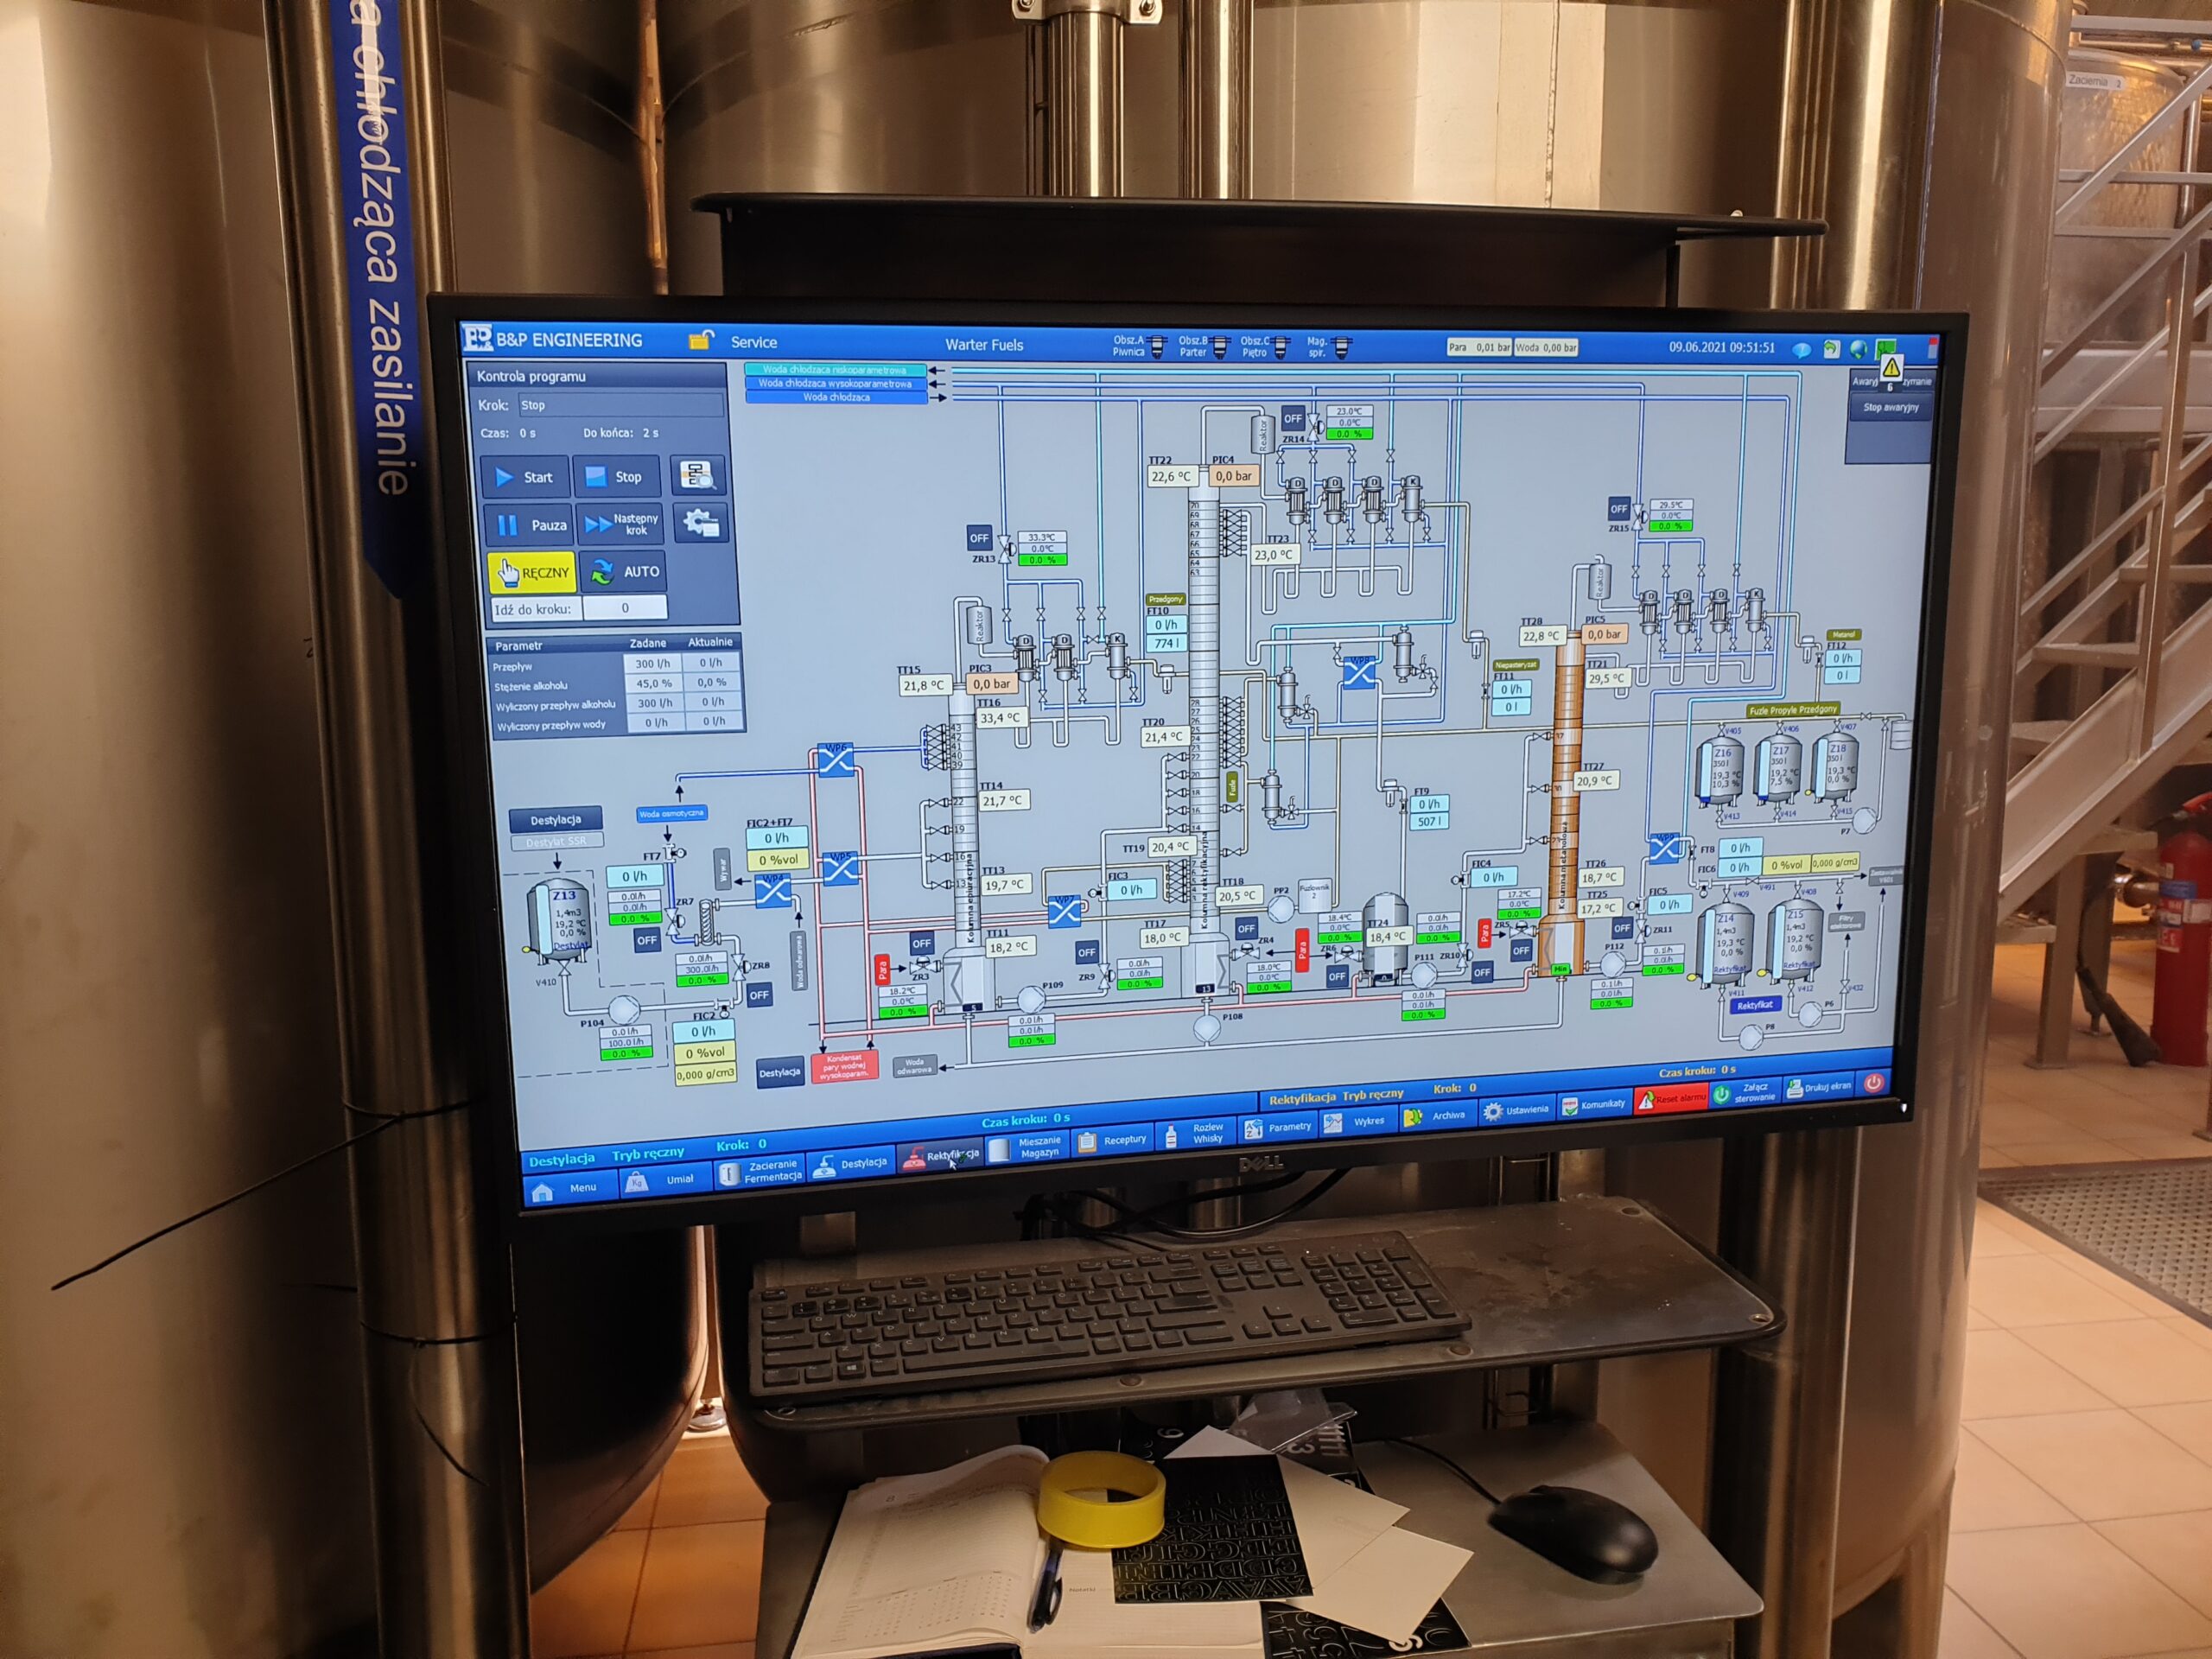Toggle the OFF switch next to ZR7

coord(647,940)
